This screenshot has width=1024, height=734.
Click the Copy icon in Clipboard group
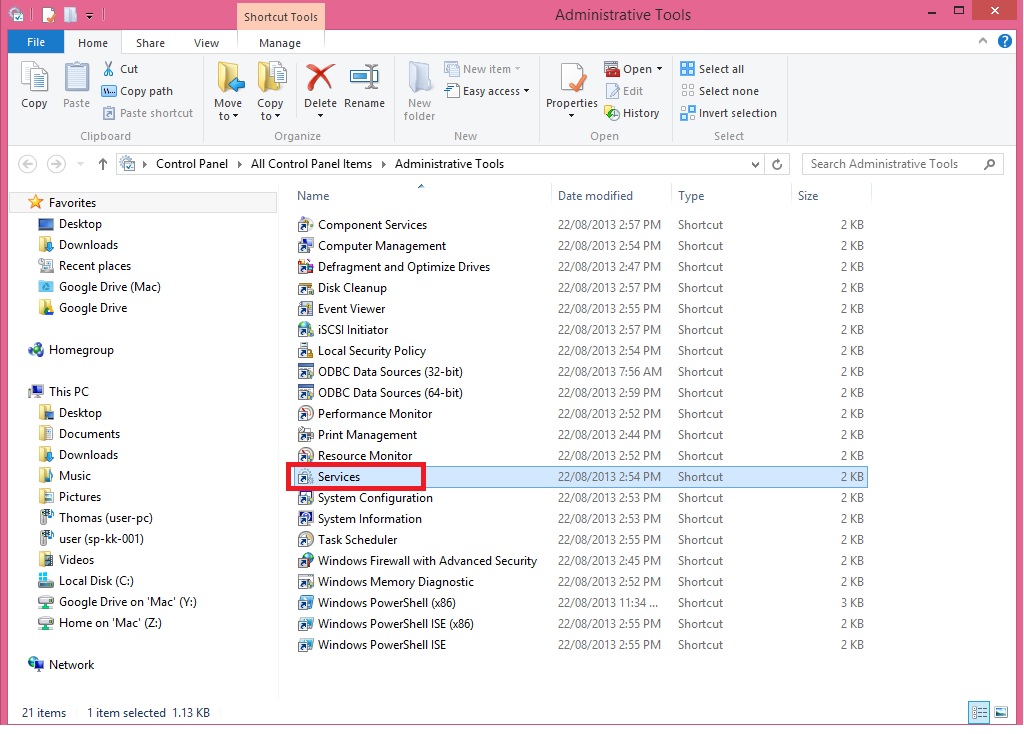(34, 78)
